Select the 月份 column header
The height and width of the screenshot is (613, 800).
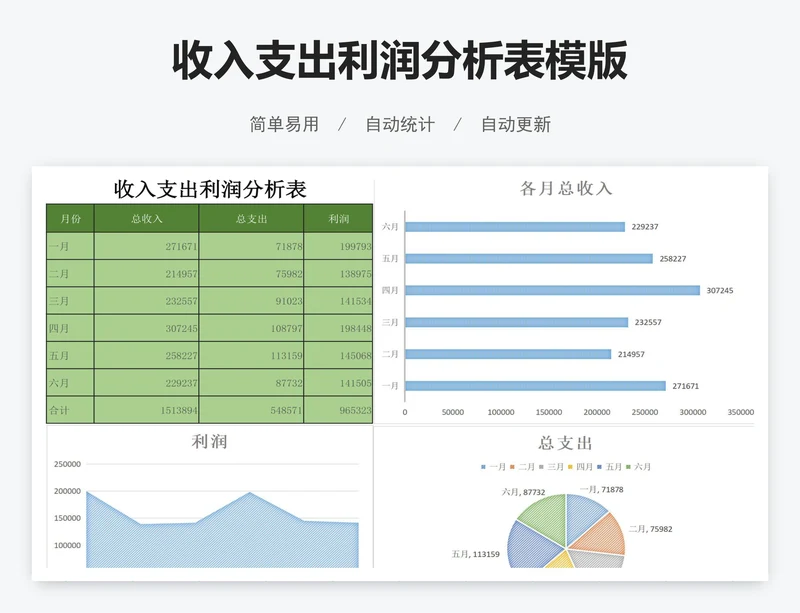tap(70, 218)
